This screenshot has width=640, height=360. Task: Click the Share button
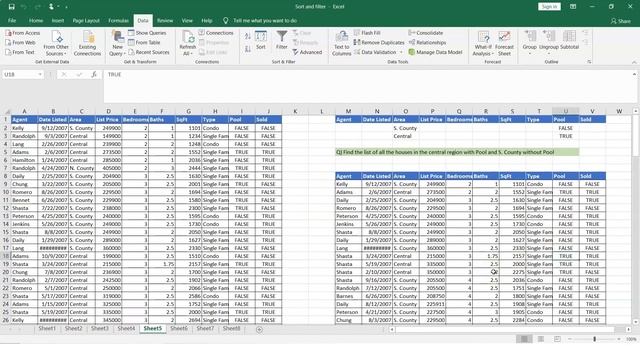(x=621, y=21)
